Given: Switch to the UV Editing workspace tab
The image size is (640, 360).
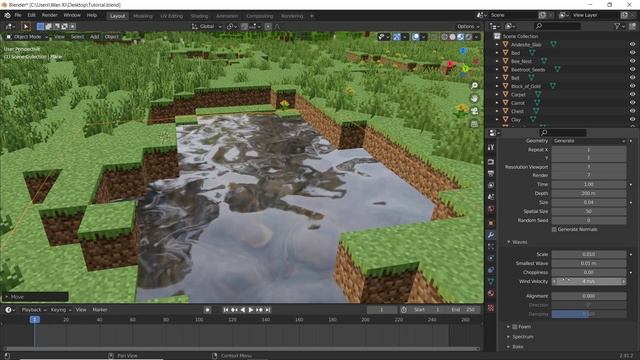Looking at the screenshot, I should (171, 16).
